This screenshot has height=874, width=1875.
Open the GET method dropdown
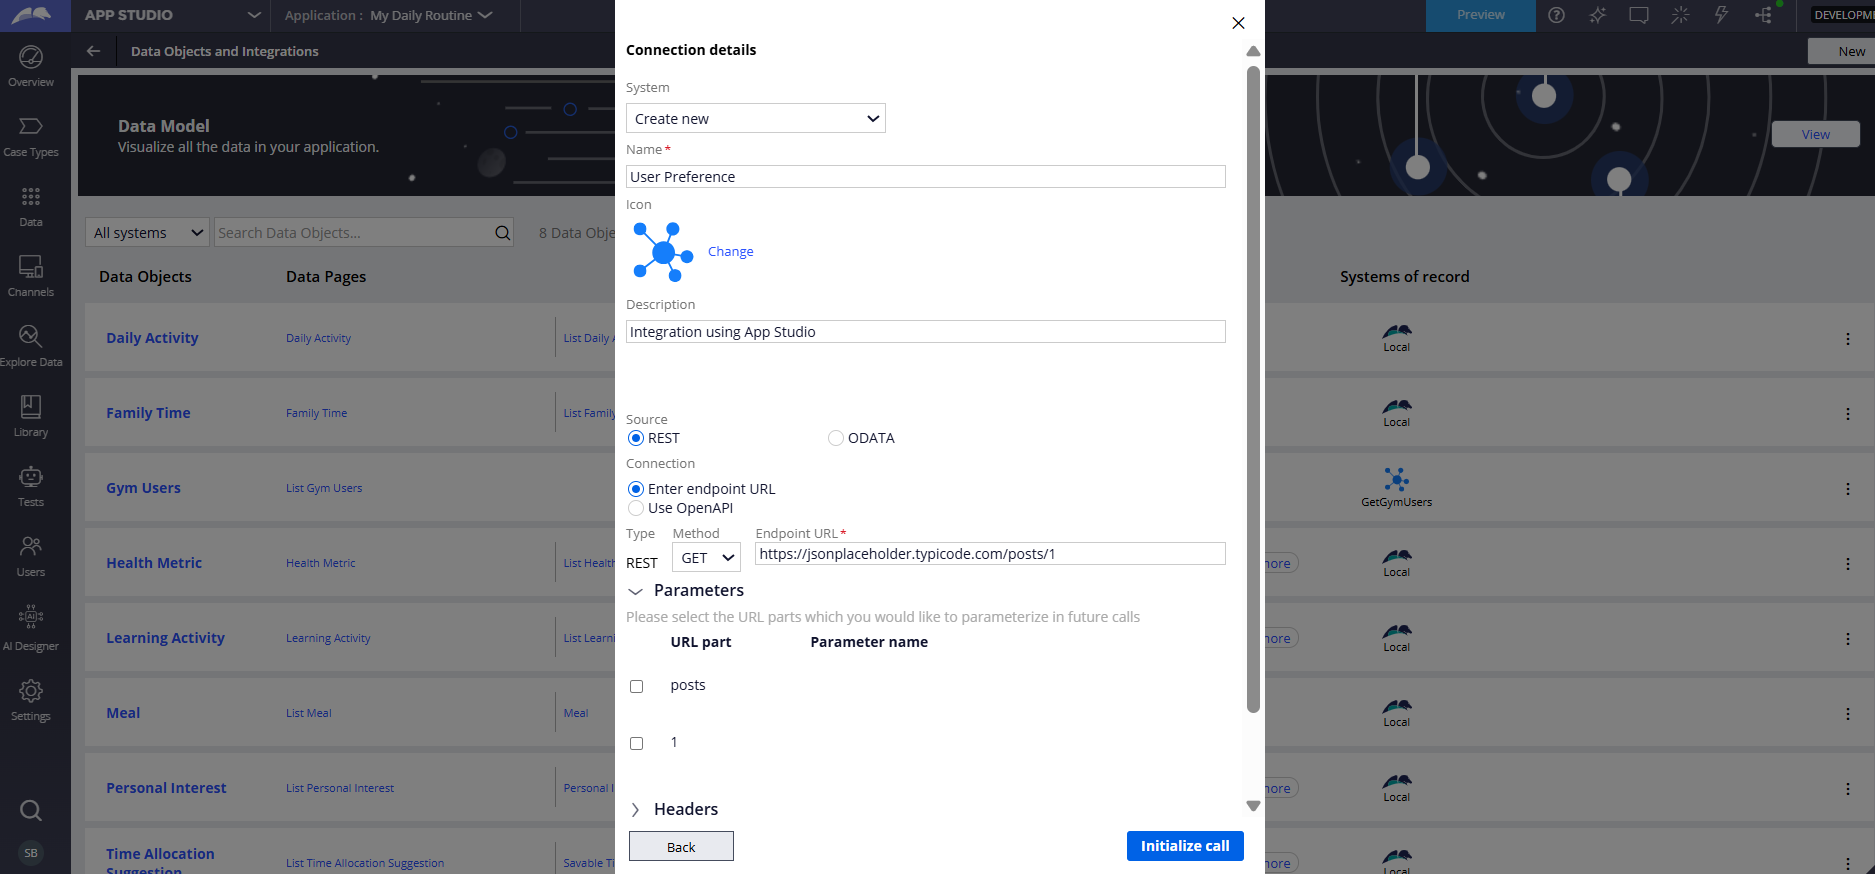tap(707, 558)
